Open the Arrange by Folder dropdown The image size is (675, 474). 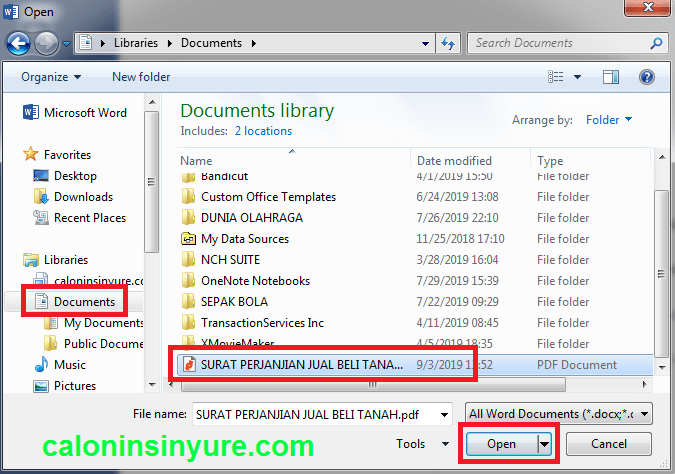tap(609, 120)
